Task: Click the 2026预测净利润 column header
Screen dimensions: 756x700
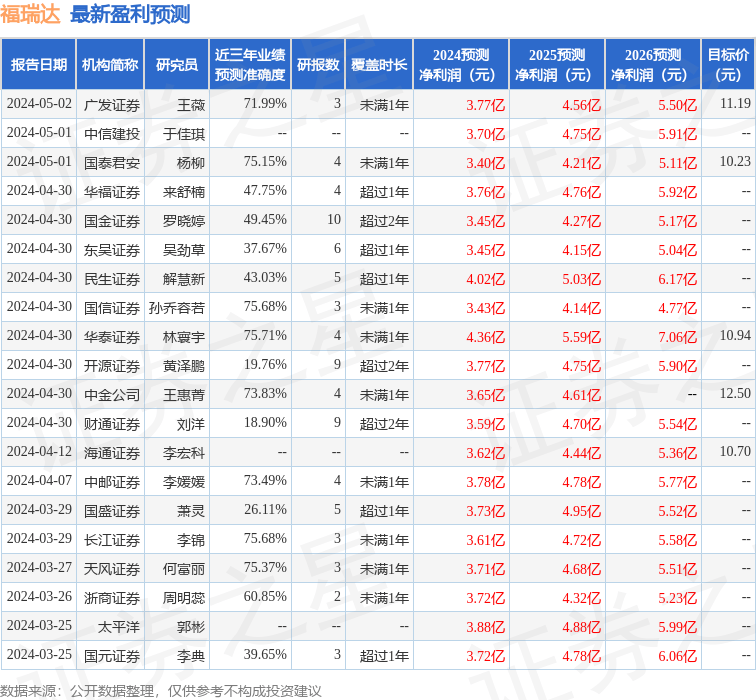Action: (x=652, y=65)
